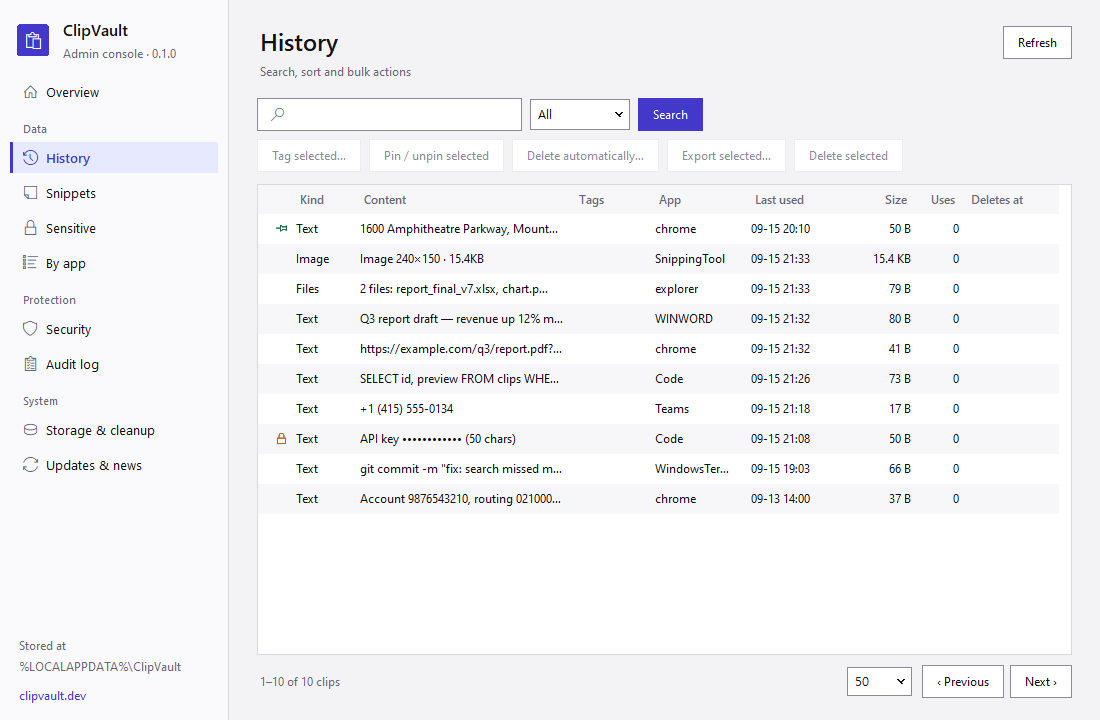This screenshot has height=720, width=1100.
Task: Click the magnifier icon in search box
Action: tap(278, 114)
